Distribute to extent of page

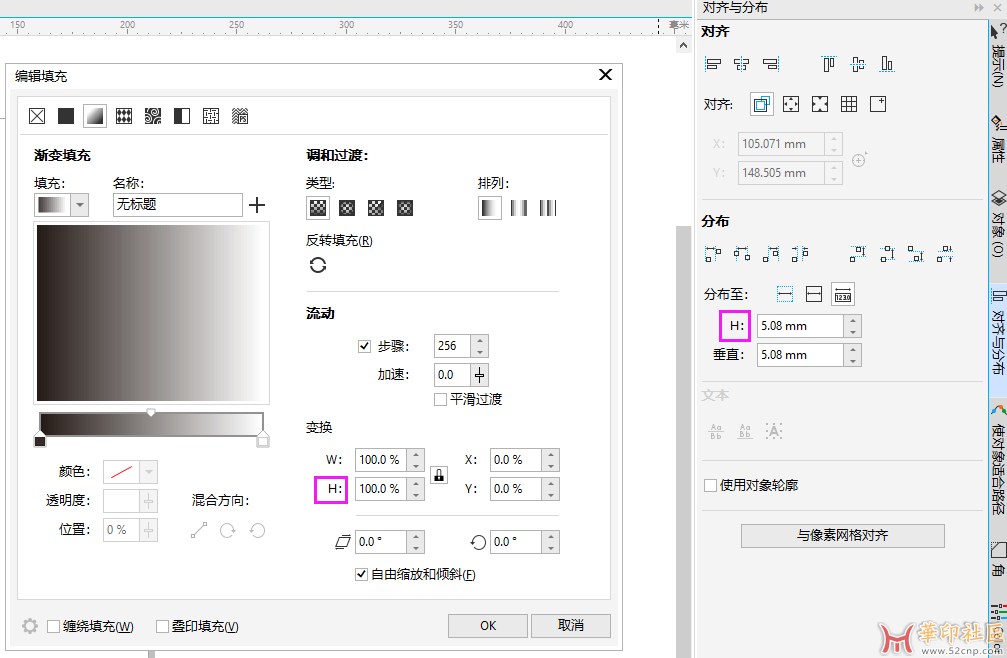point(814,294)
